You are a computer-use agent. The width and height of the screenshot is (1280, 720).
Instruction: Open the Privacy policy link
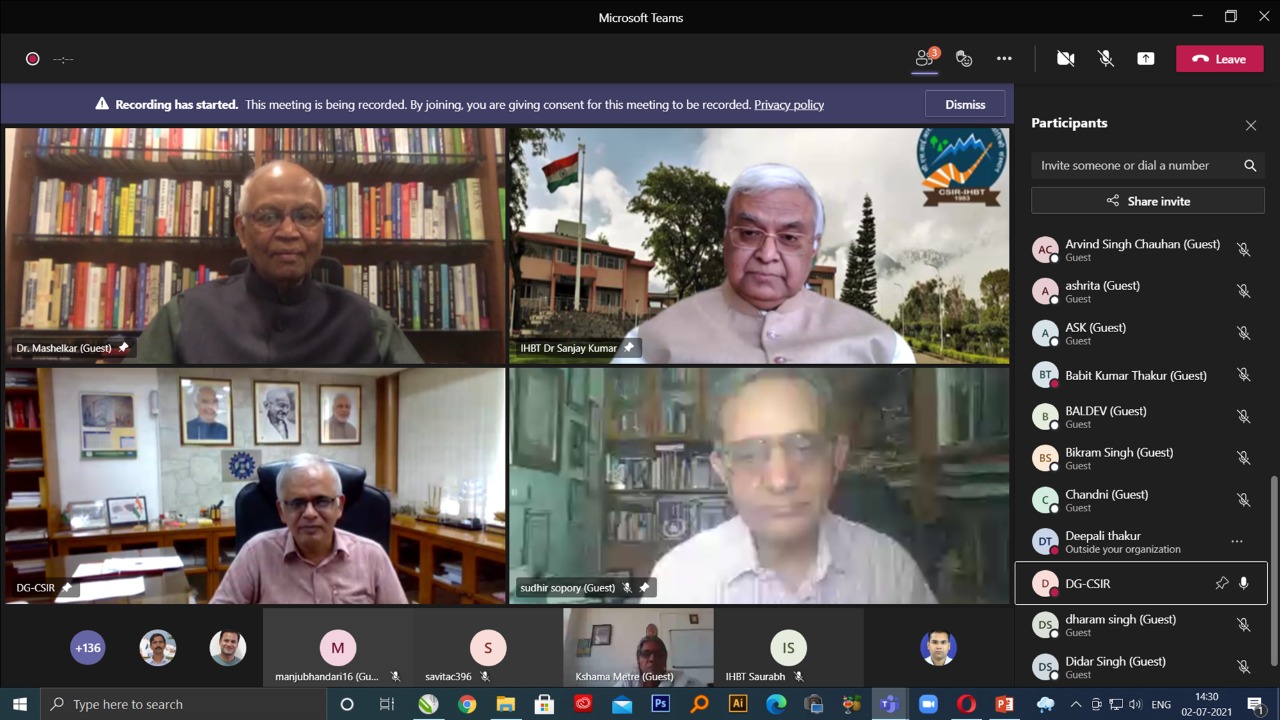tap(788, 104)
